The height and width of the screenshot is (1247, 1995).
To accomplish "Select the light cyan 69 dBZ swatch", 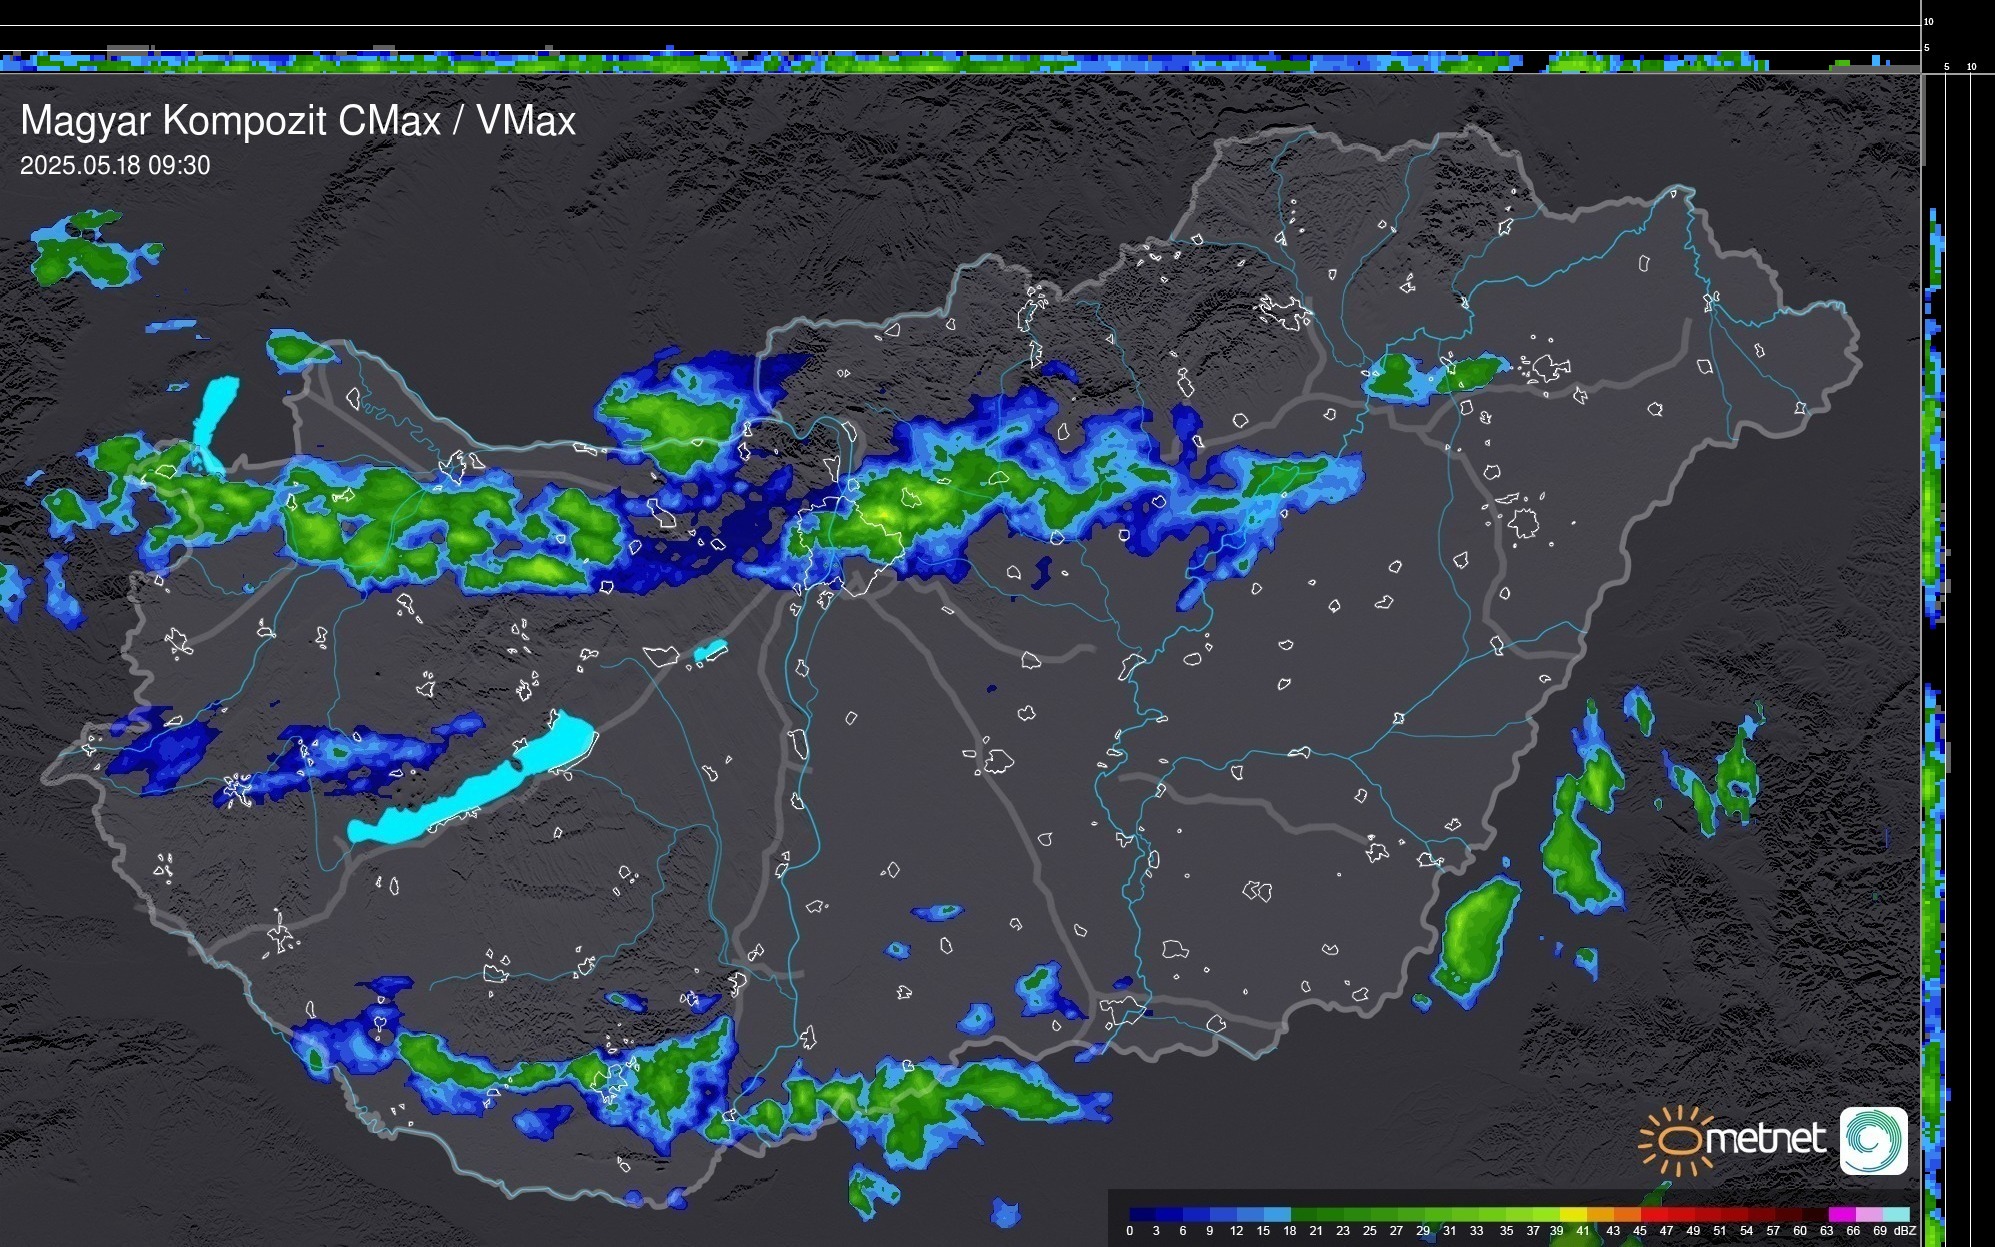I will [1895, 1214].
